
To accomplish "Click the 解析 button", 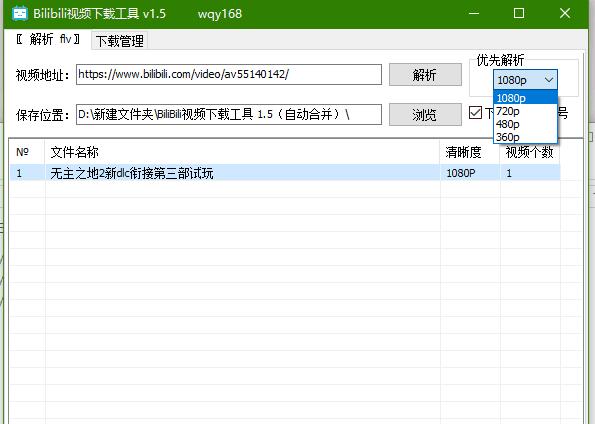I will tap(425, 74).
